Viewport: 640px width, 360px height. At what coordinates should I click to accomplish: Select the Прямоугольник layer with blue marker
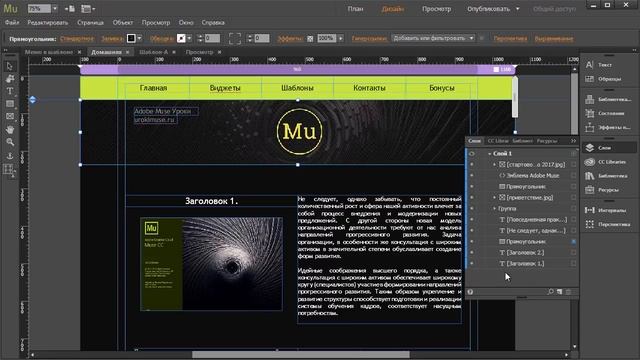[525, 242]
